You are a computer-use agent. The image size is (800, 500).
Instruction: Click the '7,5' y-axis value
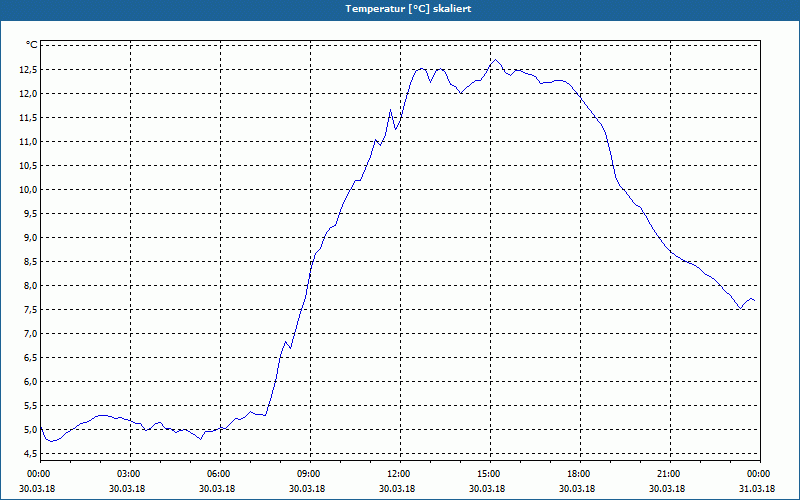point(30,309)
